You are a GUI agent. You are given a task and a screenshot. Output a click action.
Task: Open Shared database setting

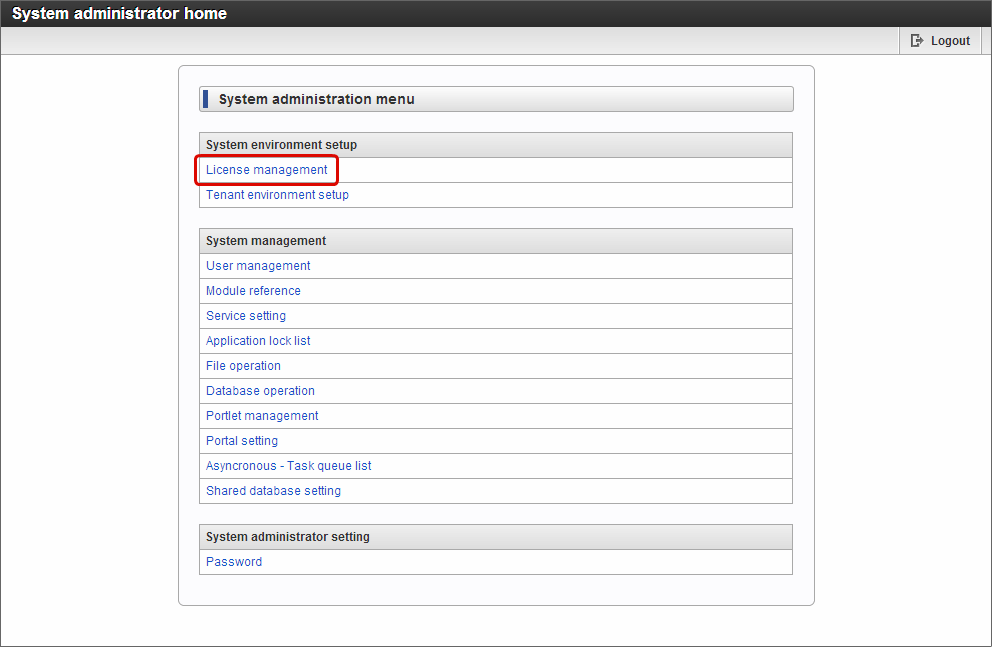pyautogui.click(x=273, y=491)
